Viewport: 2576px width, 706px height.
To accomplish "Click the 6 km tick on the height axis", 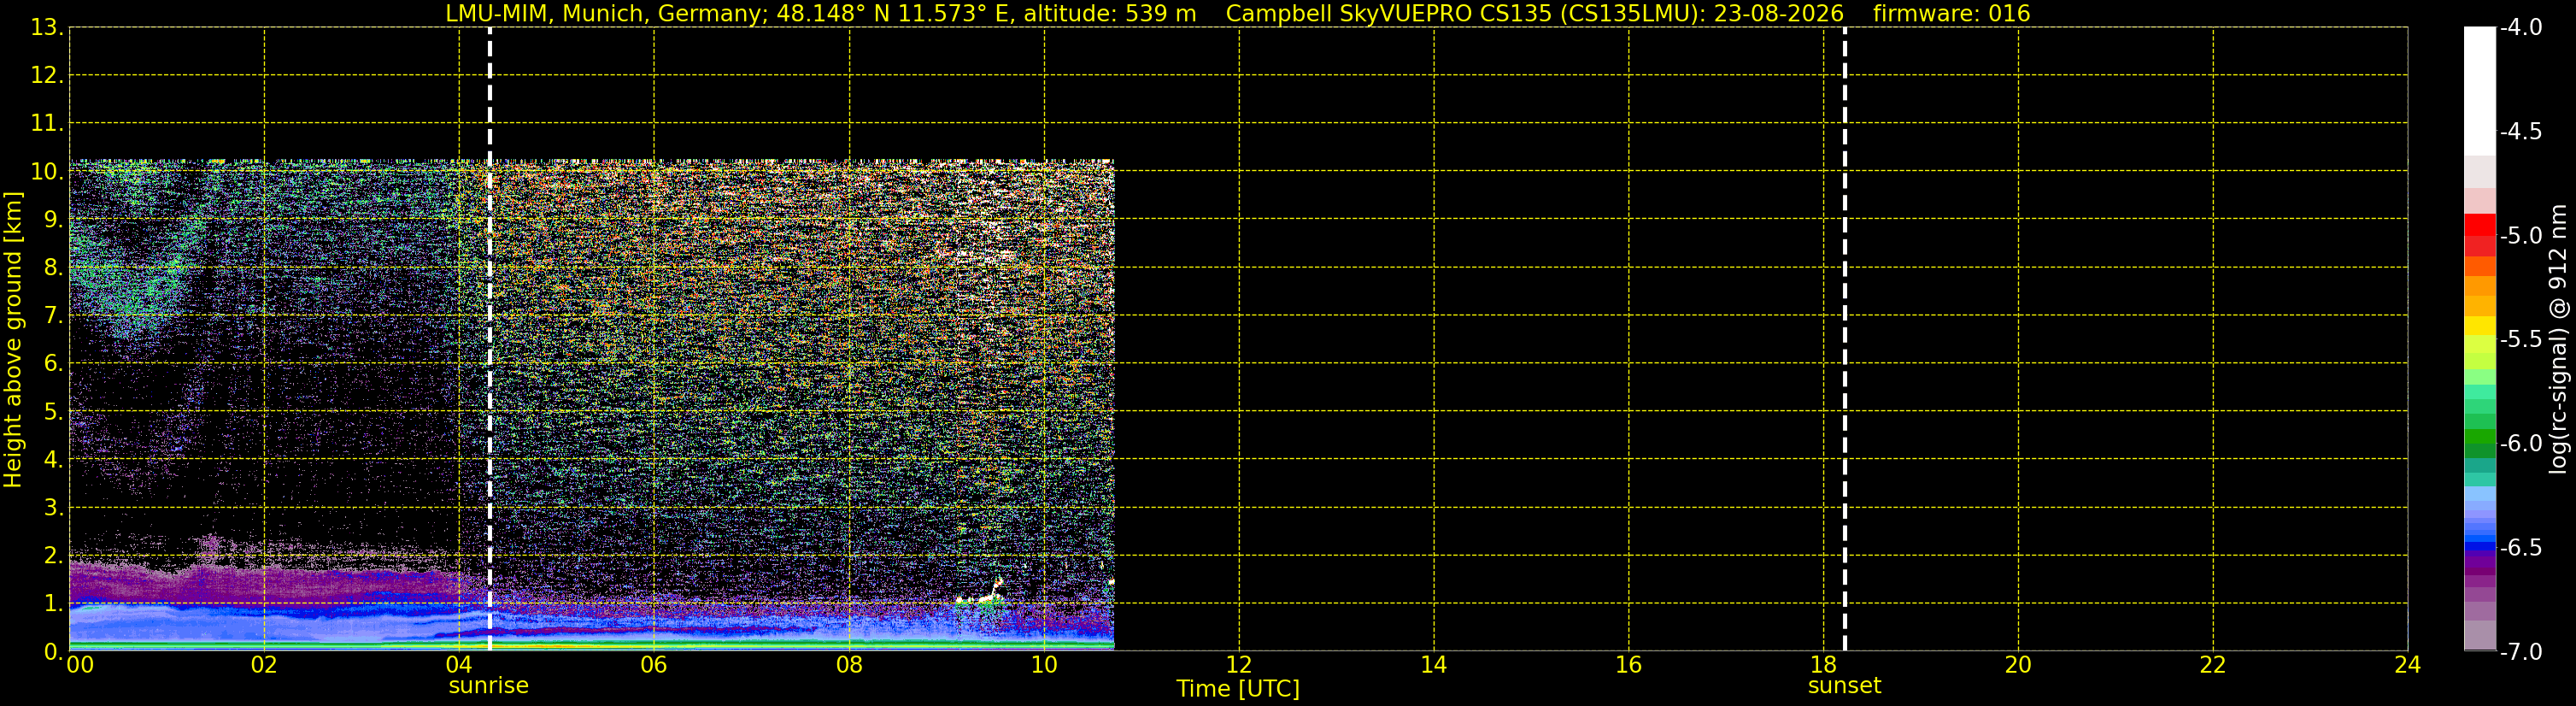I will click(52, 364).
